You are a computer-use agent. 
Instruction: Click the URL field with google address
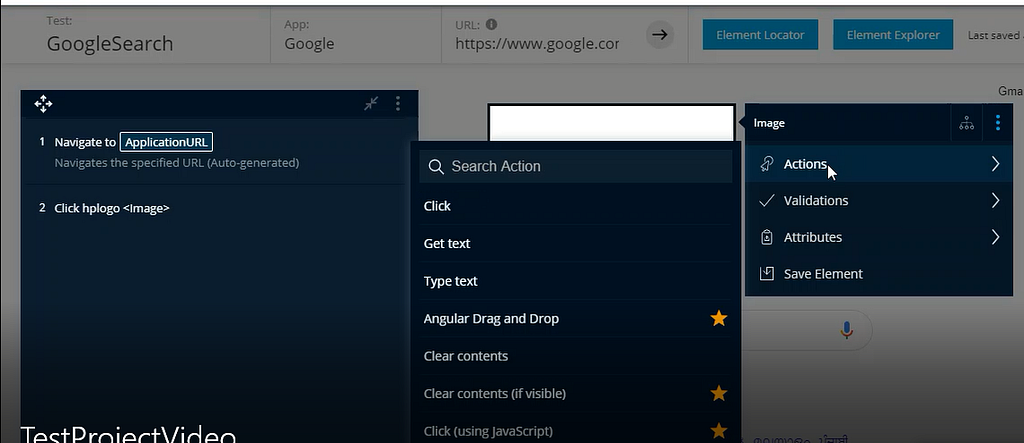point(537,44)
